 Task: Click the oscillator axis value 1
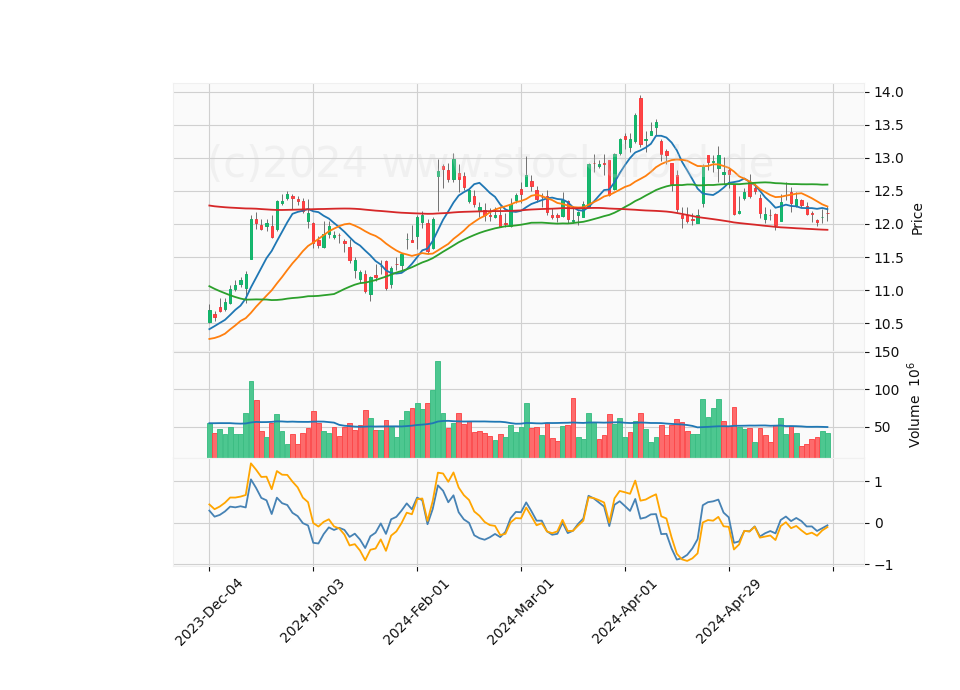click(x=879, y=482)
